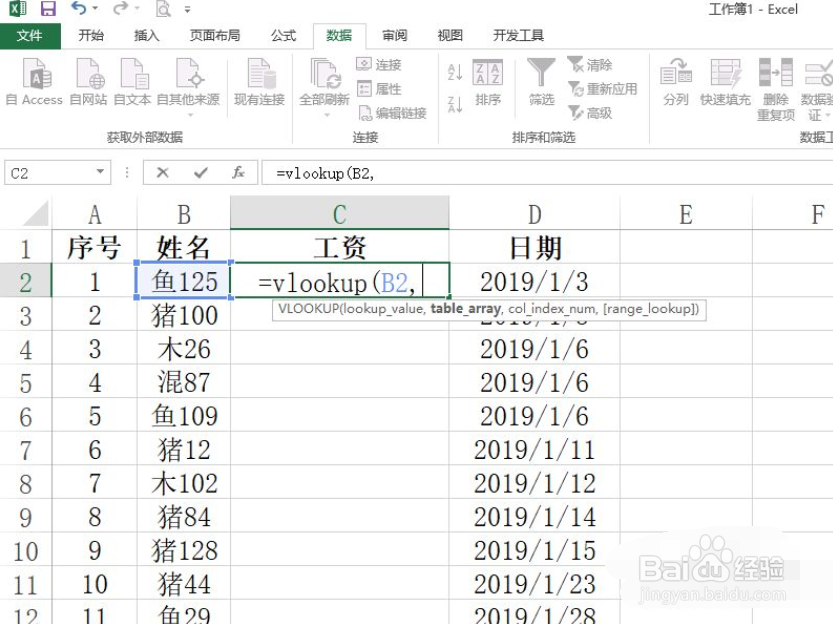Click the Redo arrow icon

coord(121,8)
